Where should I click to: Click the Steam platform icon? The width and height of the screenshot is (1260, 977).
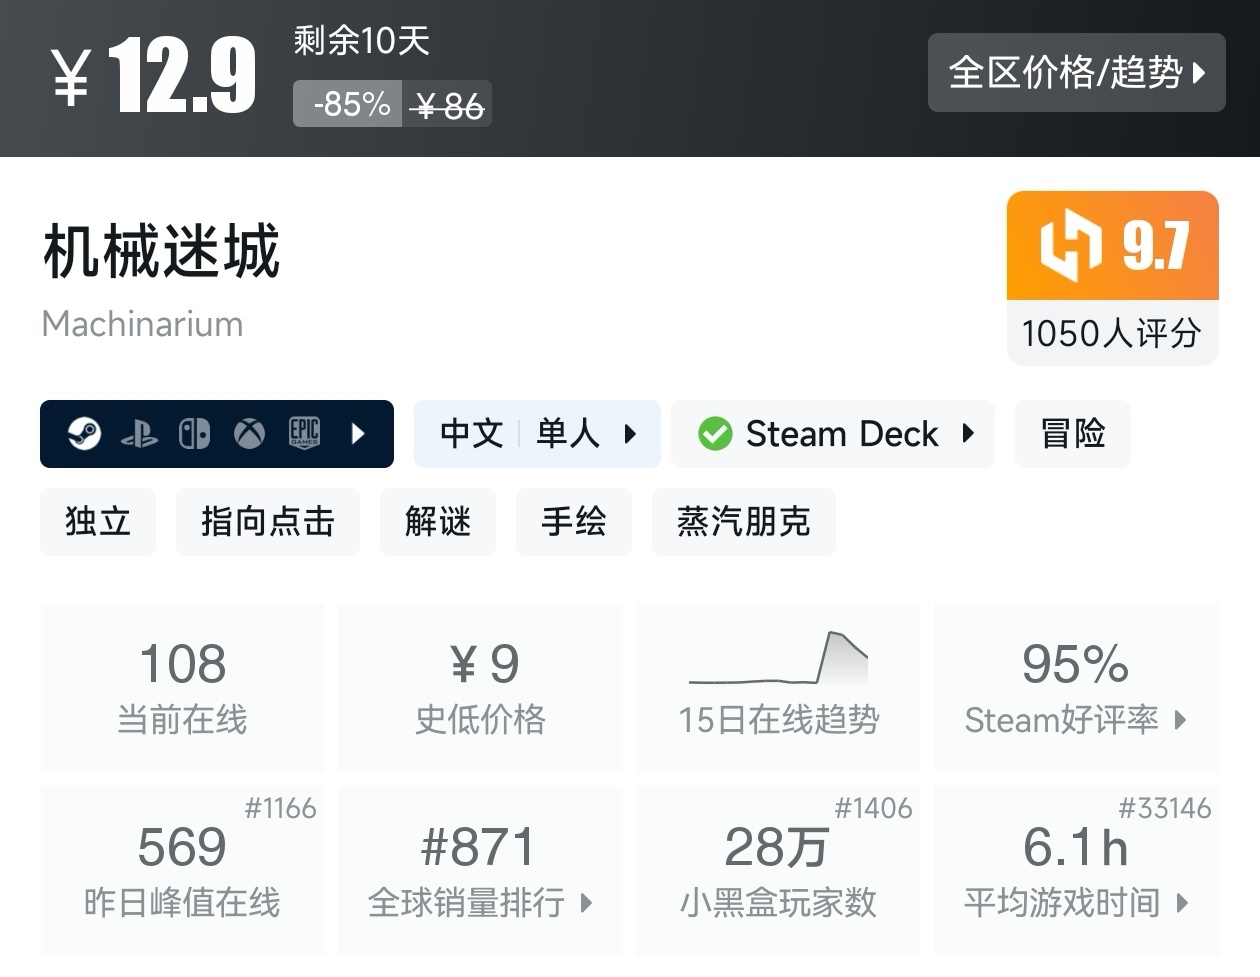click(85, 434)
